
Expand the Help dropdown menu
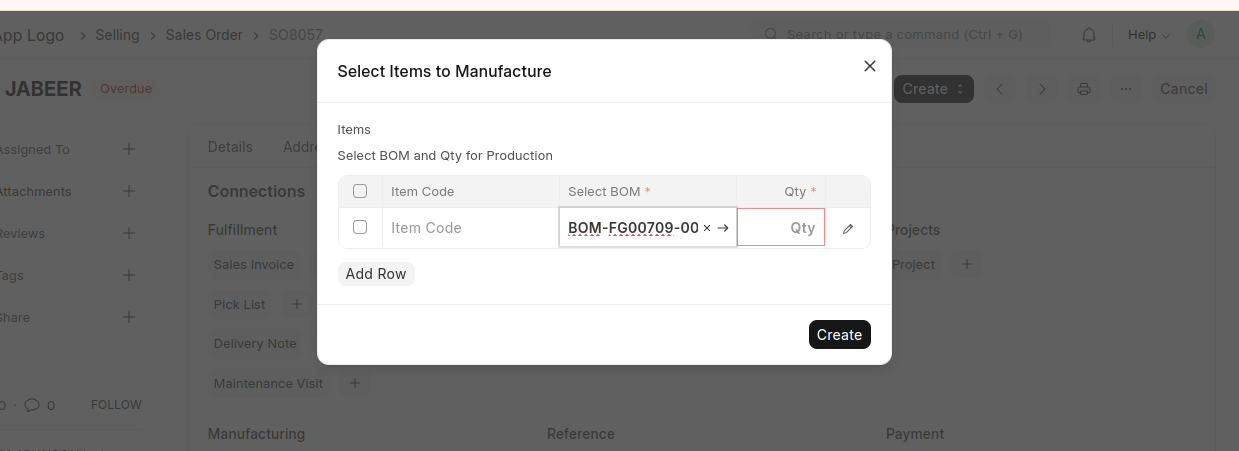pos(1148,35)
